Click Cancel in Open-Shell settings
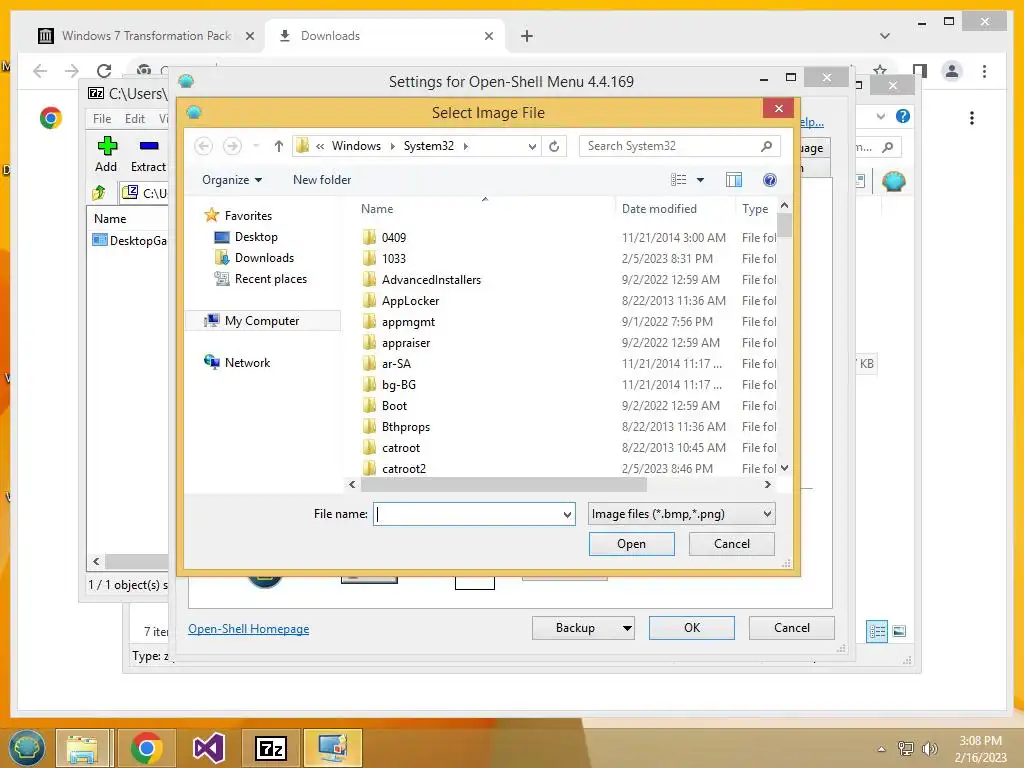The width and height of the screenshot is (1024, 768). coord(792,628)
